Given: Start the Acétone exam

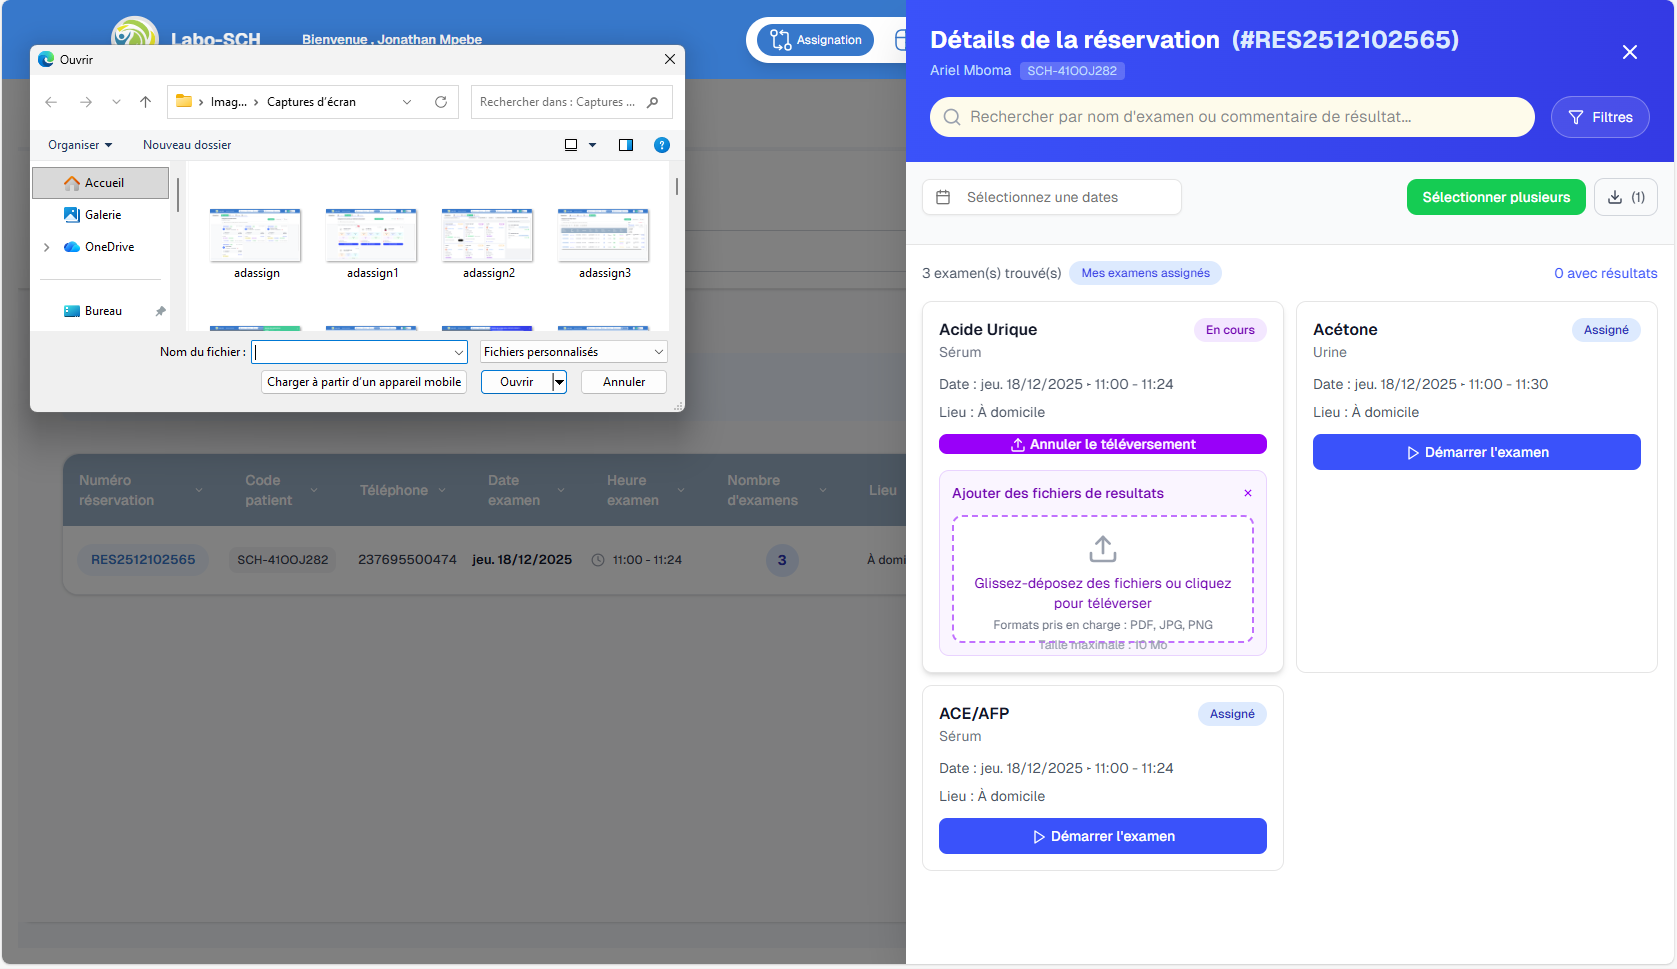Looking at the screenshot, I should [1476, 452].
